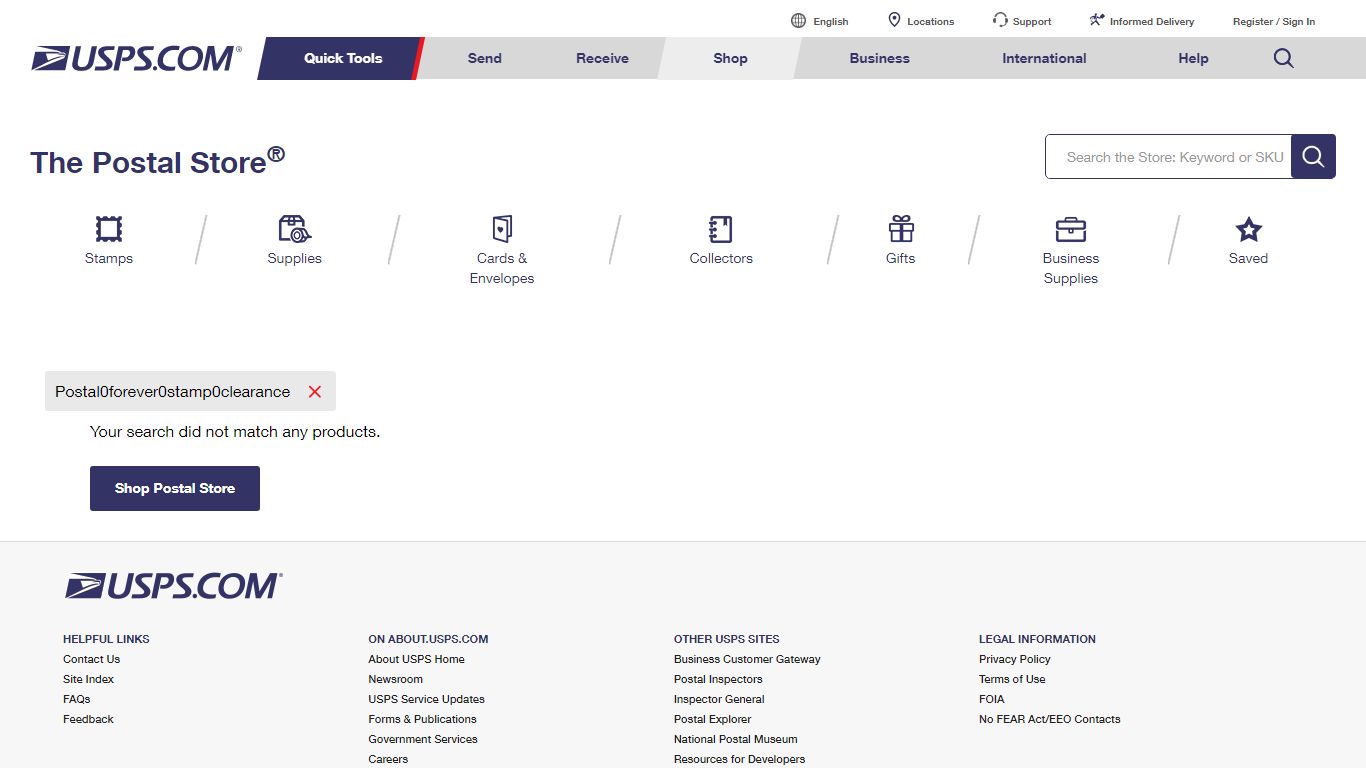Click USPS Service Updates link
The width and height of the screenshot is (1366, 768).
(x=426, y=699)
